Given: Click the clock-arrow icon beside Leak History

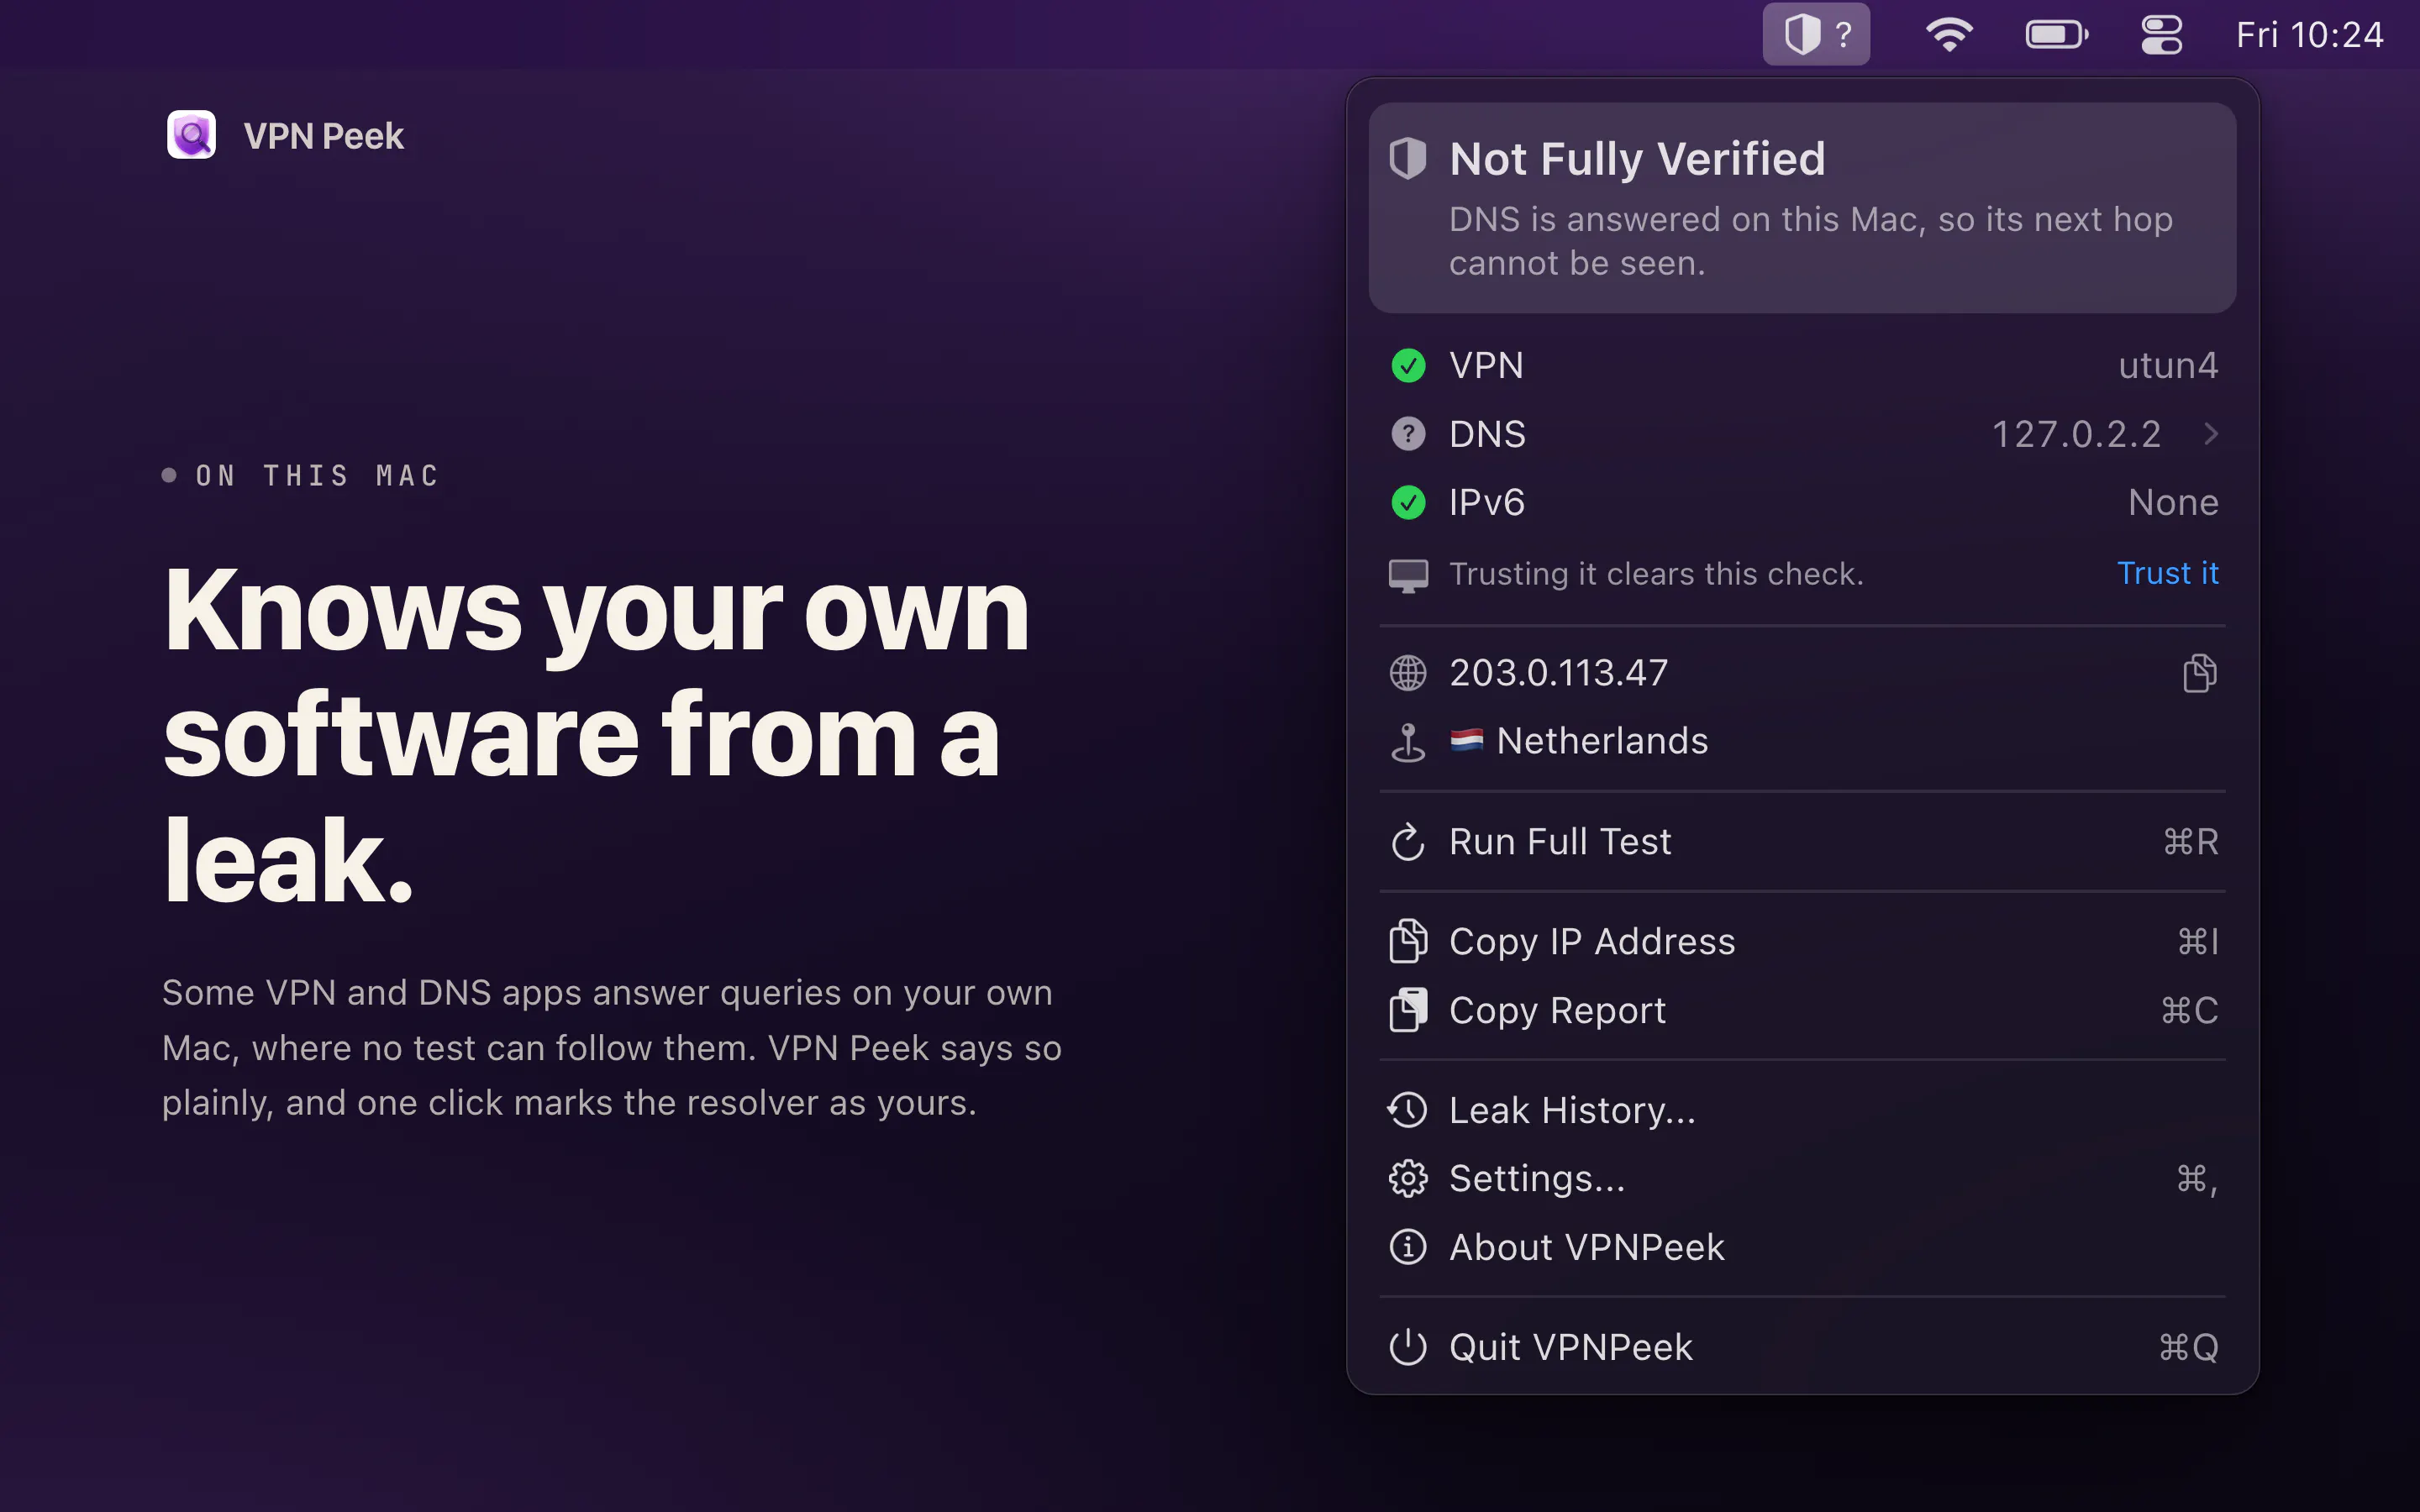Looking at the screenshot, I should 1408,1110.
